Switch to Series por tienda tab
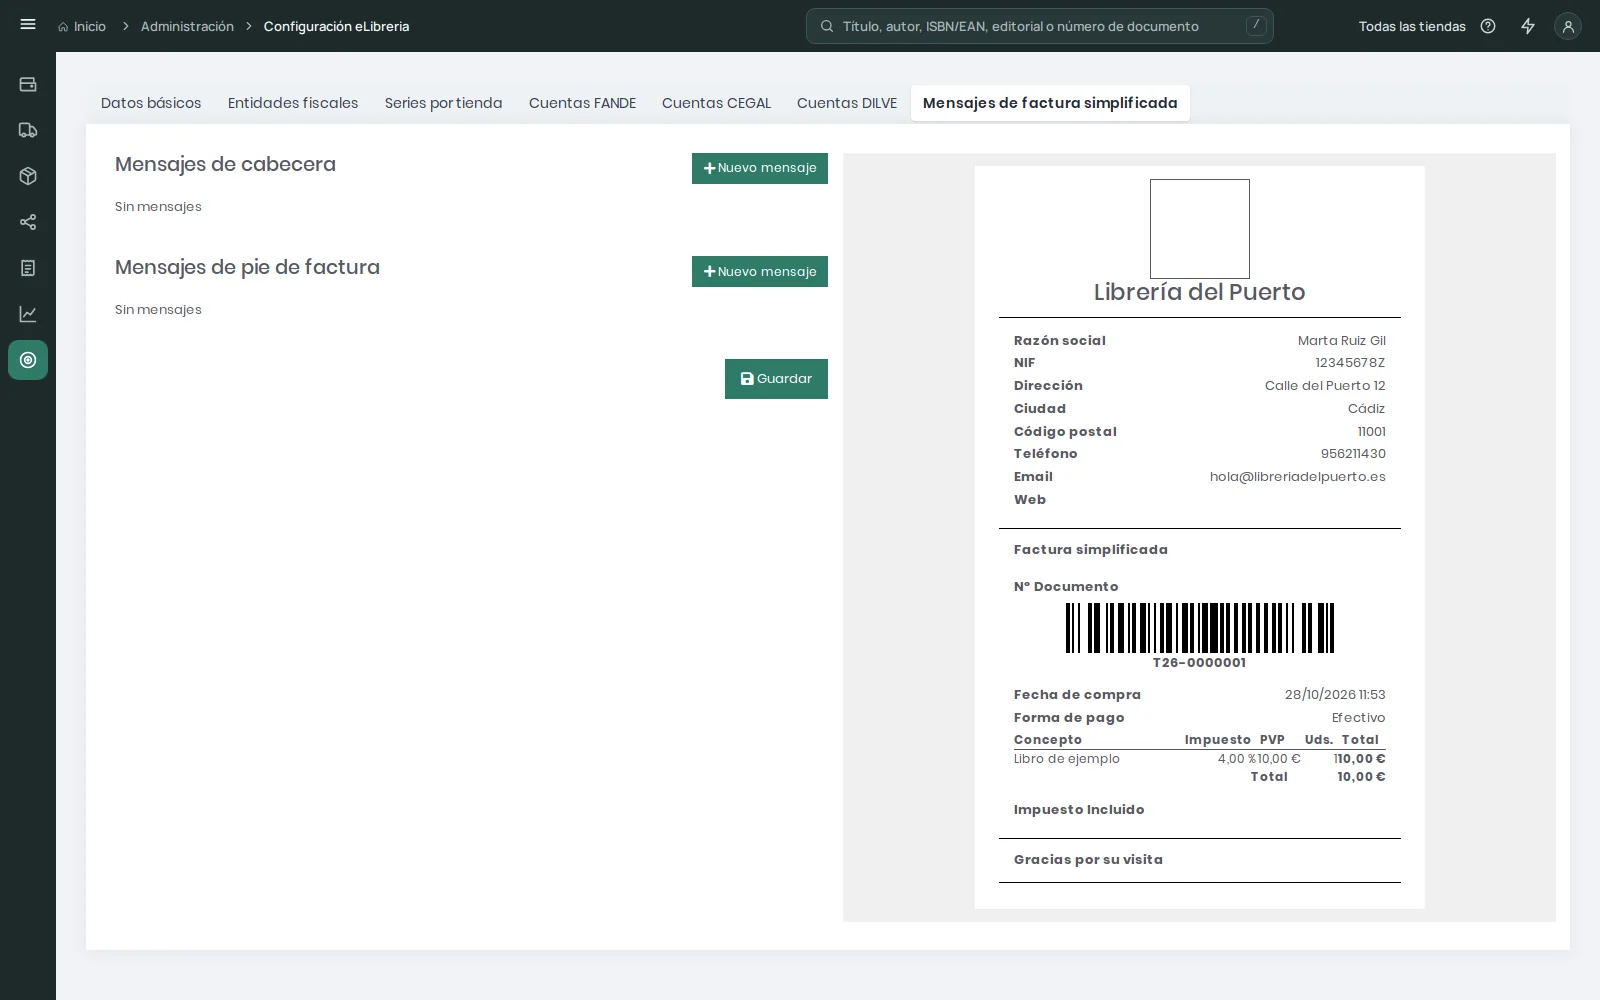 click(444, 103)
